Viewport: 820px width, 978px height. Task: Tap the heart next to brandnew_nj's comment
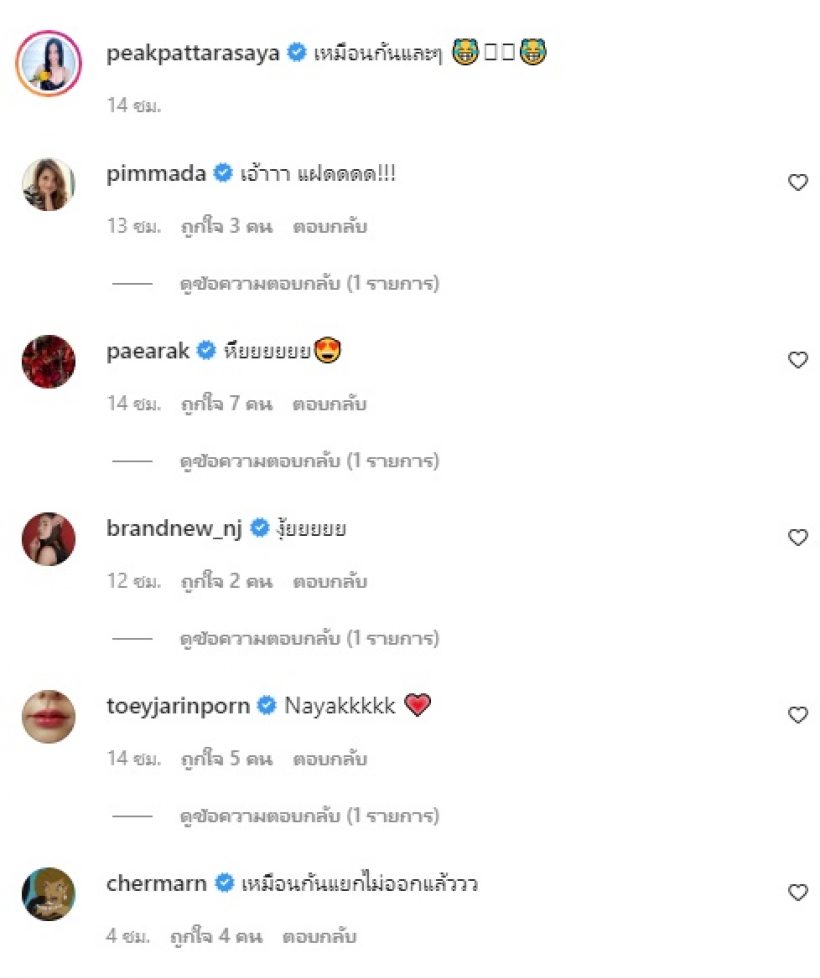(x=798, y=537)
